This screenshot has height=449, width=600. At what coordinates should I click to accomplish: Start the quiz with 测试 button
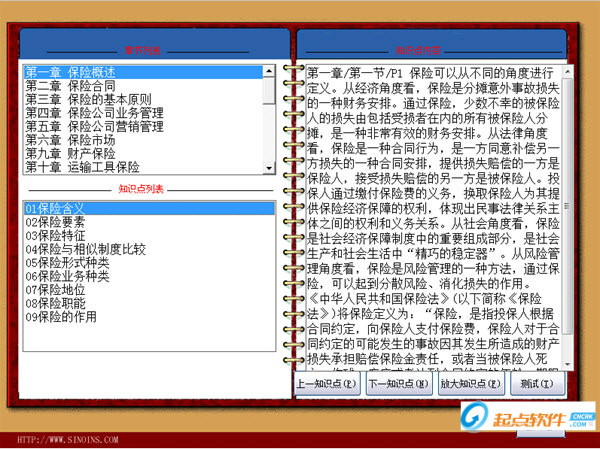pos(537,384)
